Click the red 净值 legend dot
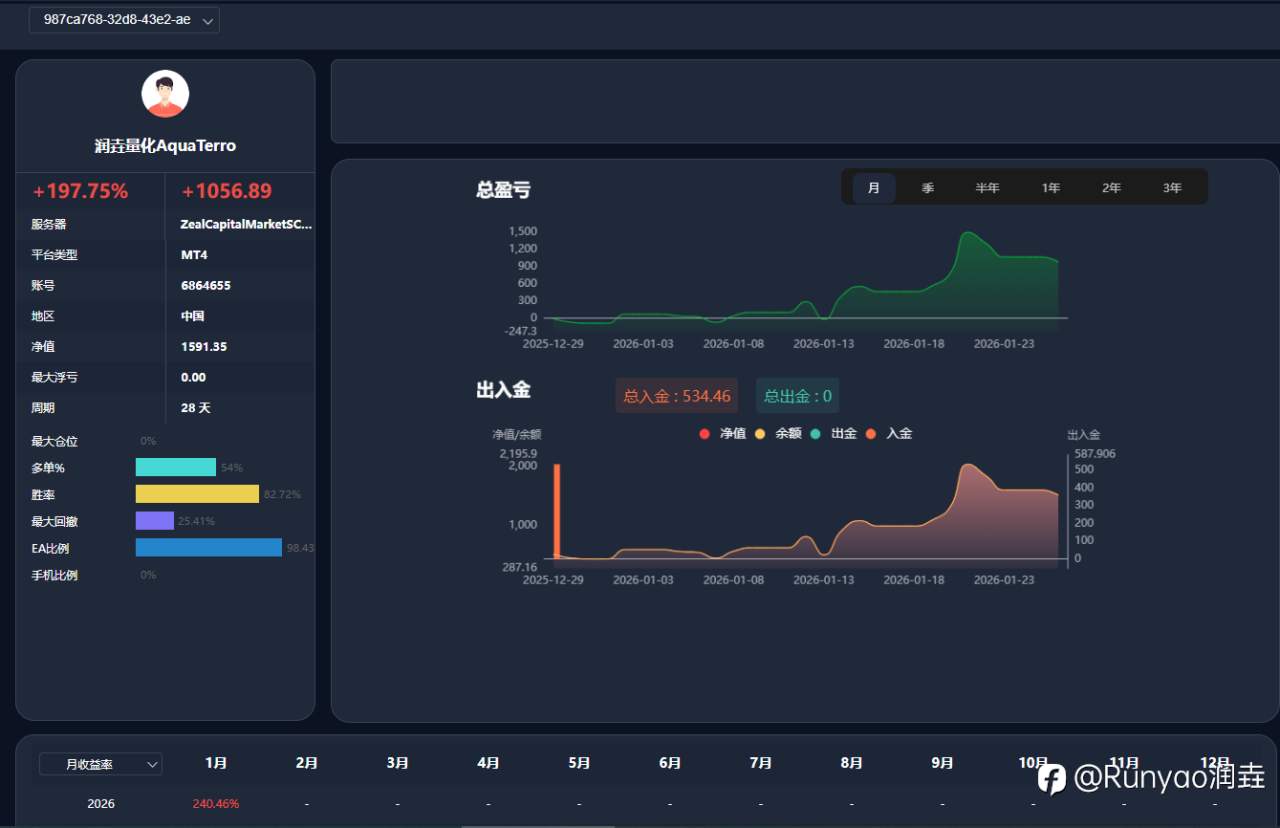 point(703,433)
